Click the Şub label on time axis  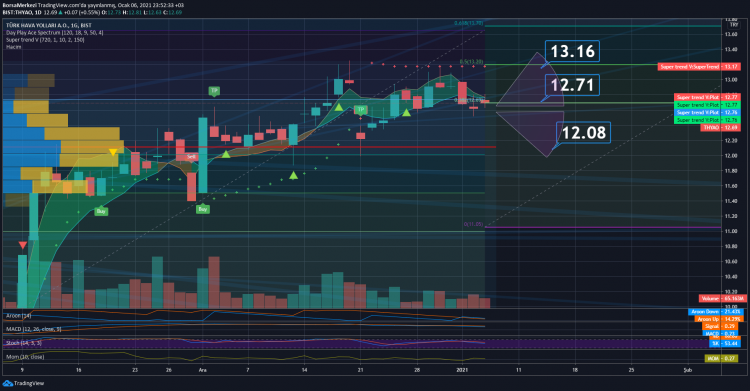[x=688, y=370]
